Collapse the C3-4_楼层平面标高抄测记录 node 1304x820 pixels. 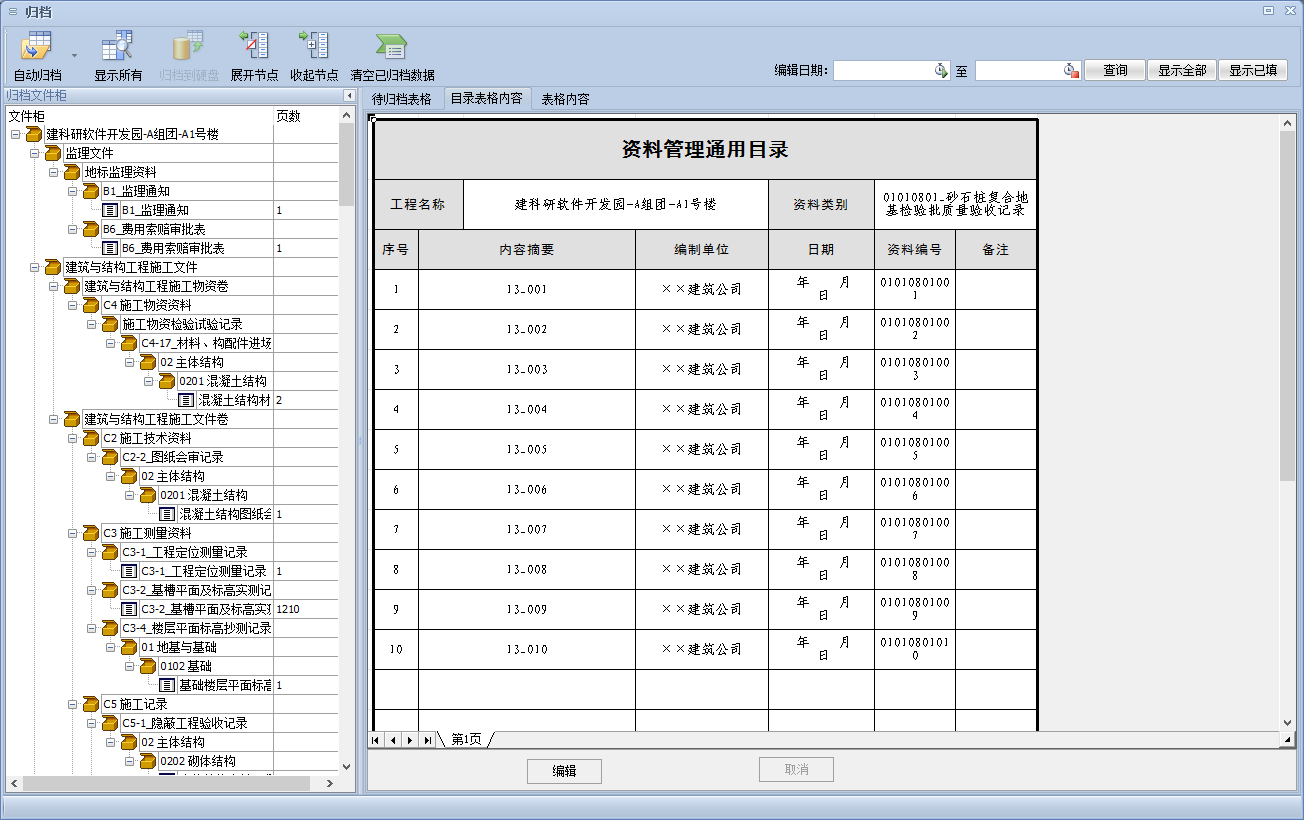[x=91, y=628]
